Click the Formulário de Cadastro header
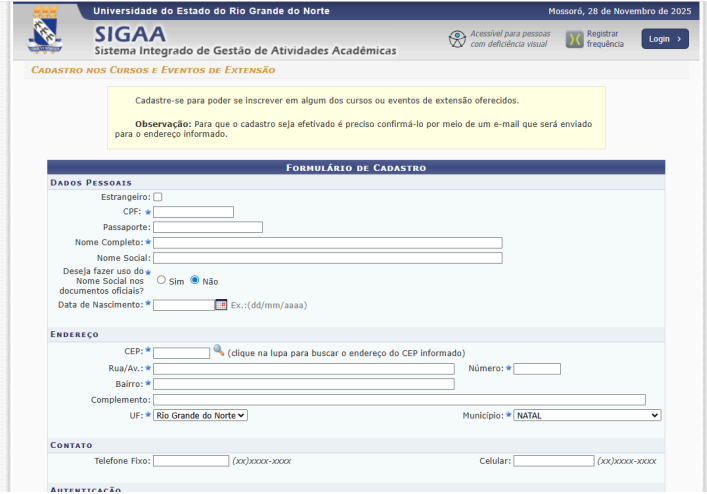 [356, 168]
